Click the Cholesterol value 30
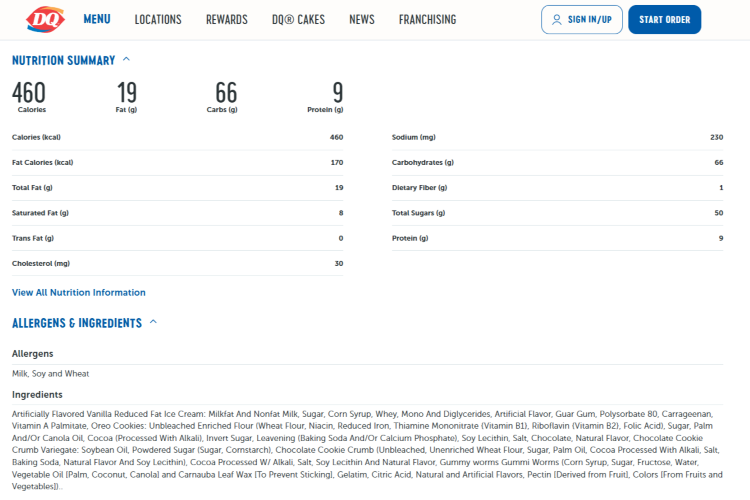Viewport: 750px width, 500px height. pyautogui.click(x=339, y=264)
